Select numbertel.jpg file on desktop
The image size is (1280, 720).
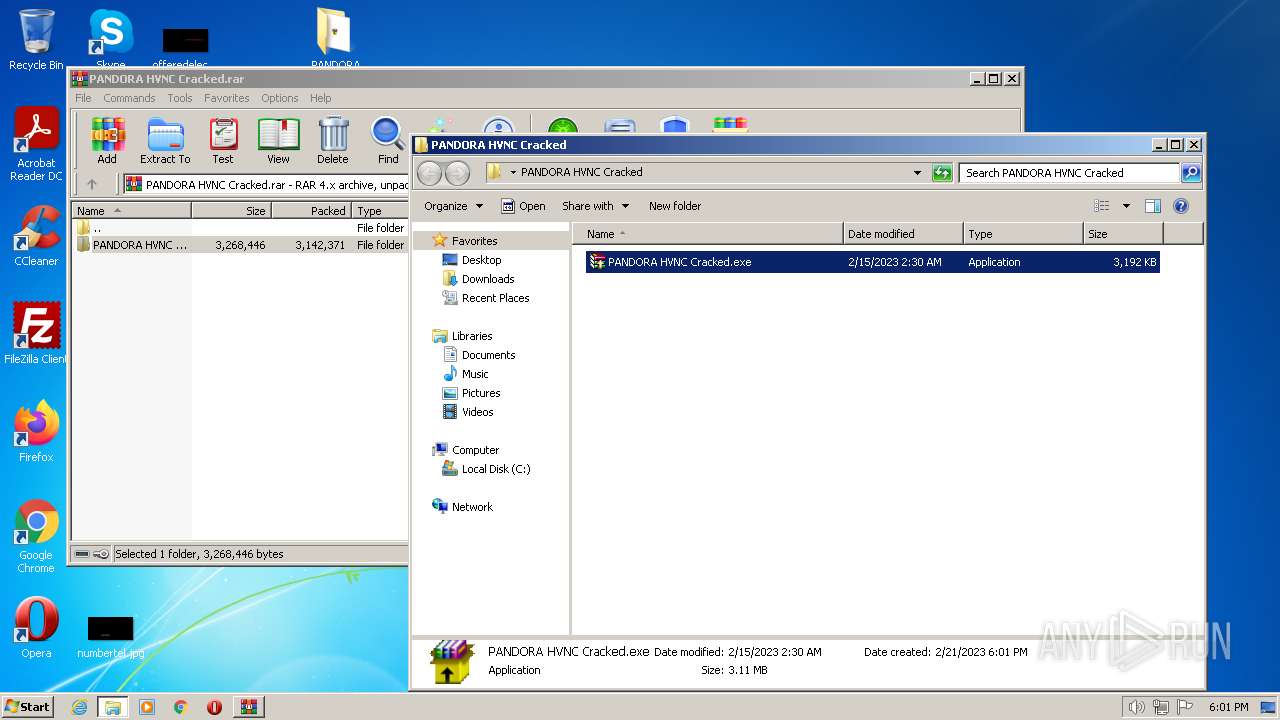pos(110,637)
